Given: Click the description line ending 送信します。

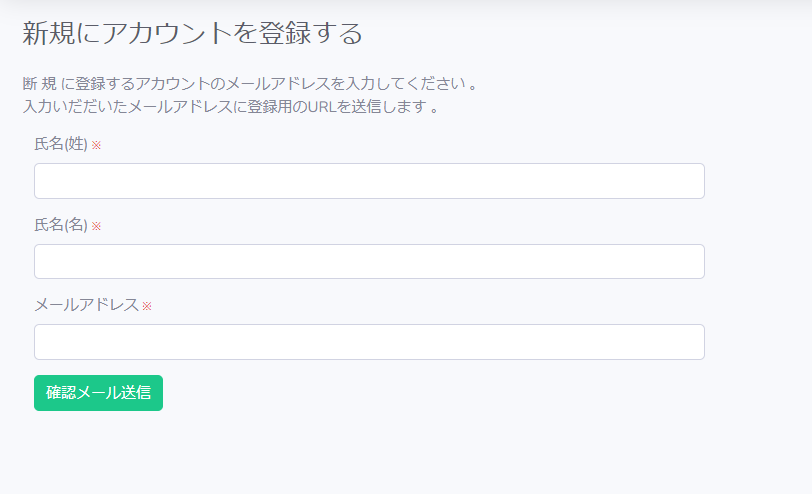Looking at the screenshot, I should (230, 107).
